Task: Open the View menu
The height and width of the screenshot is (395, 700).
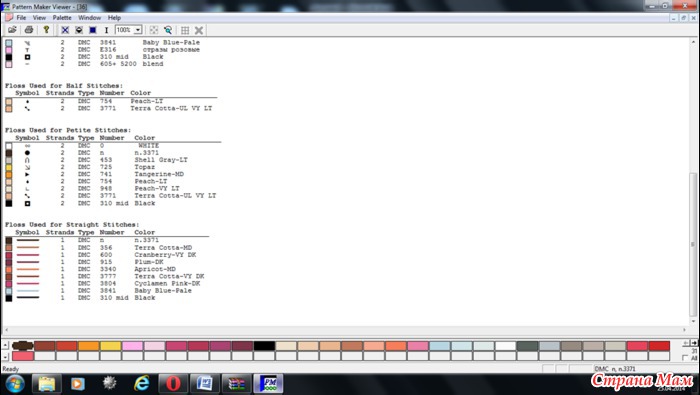Action: [x=39, y=18]
